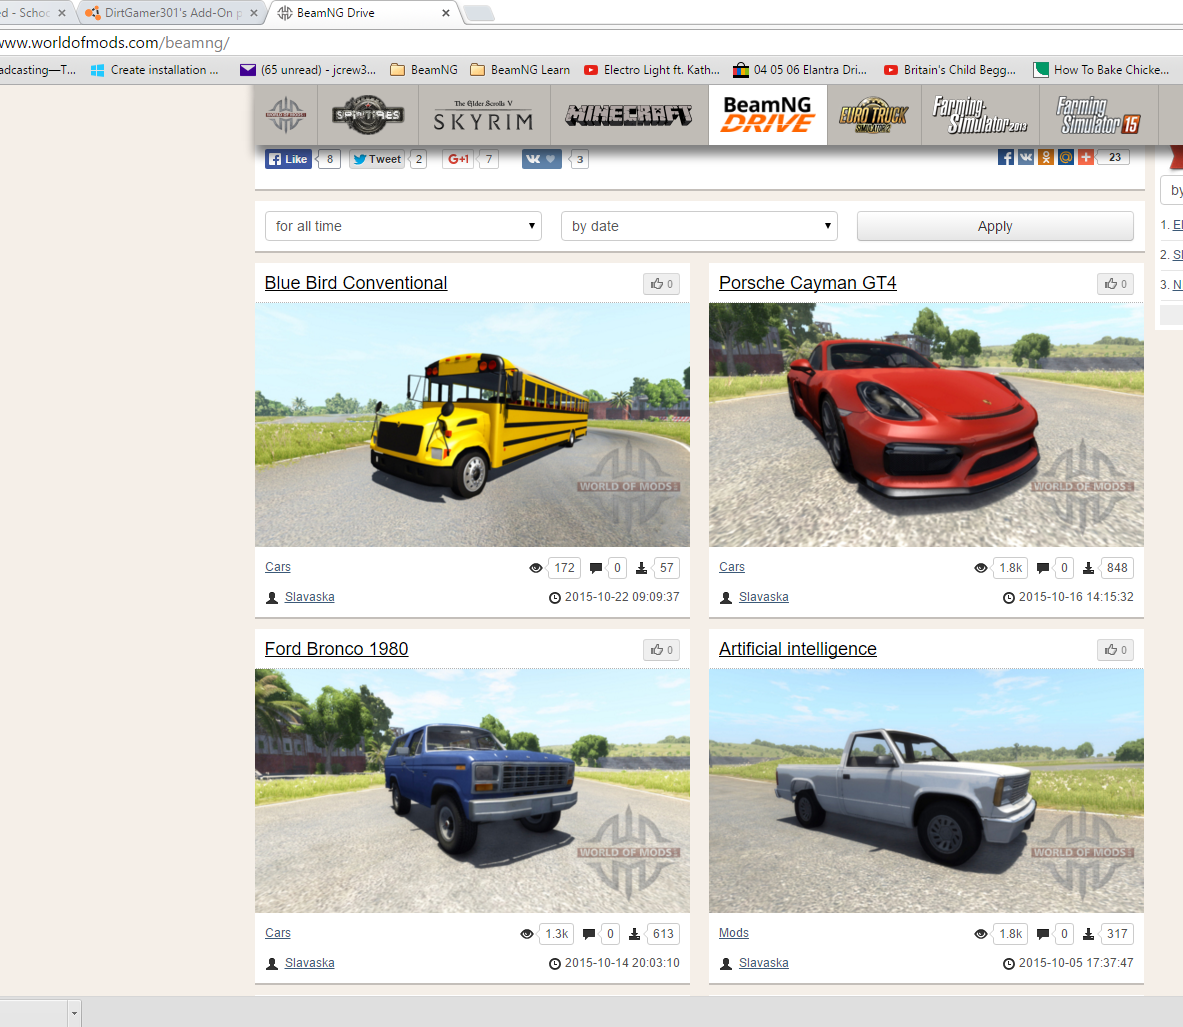Select the Euro Truck Simulator 2 tab

pos(874,115)
